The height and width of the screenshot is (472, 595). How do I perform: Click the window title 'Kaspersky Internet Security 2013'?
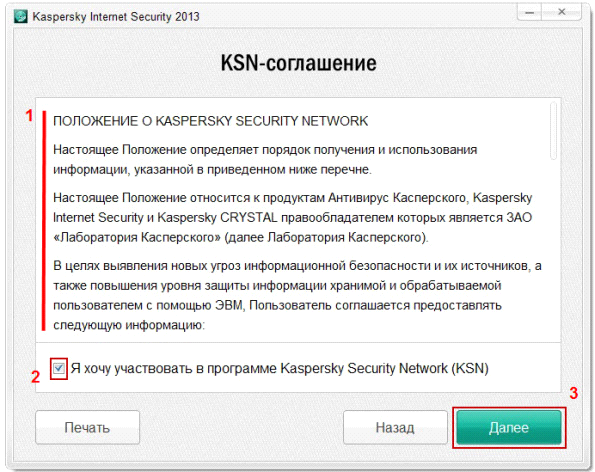click(x=116, y=17)
